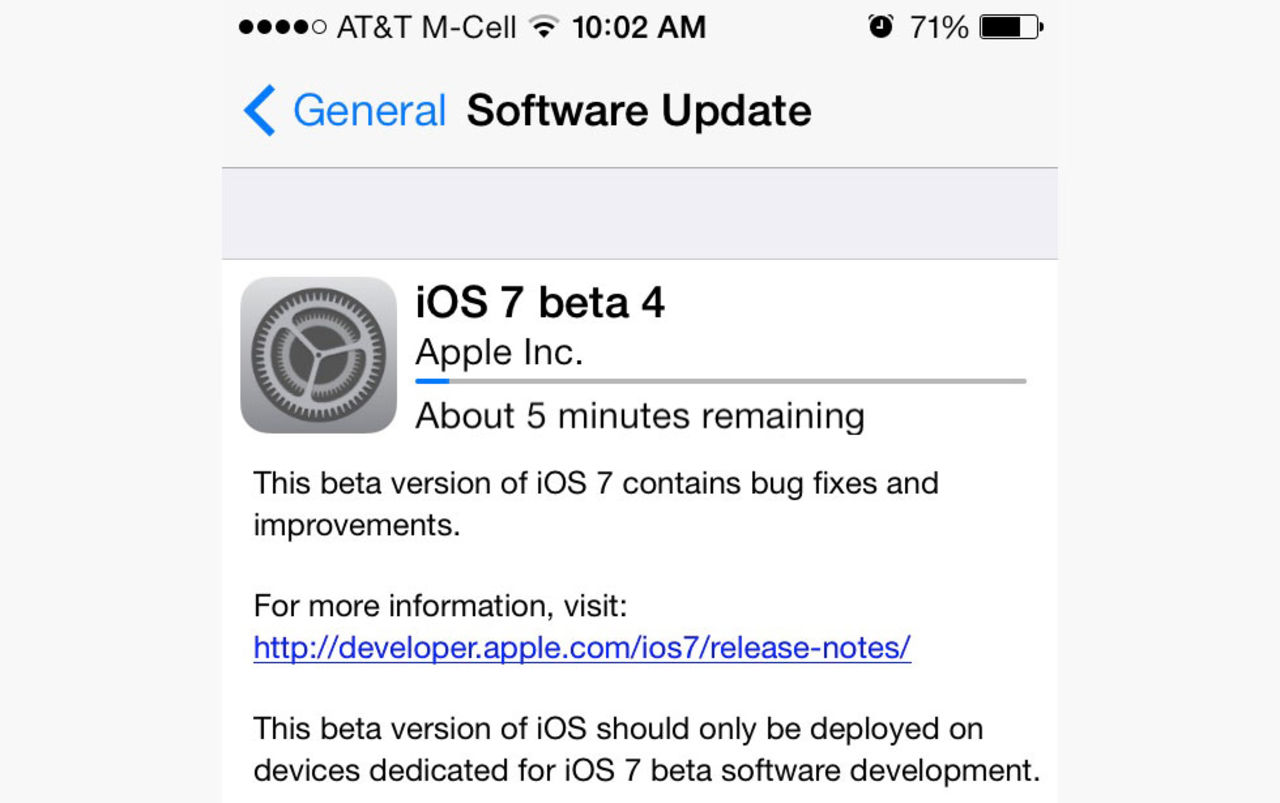
Task: Select the bug fixes description text
Action: (x=594, y=503)
